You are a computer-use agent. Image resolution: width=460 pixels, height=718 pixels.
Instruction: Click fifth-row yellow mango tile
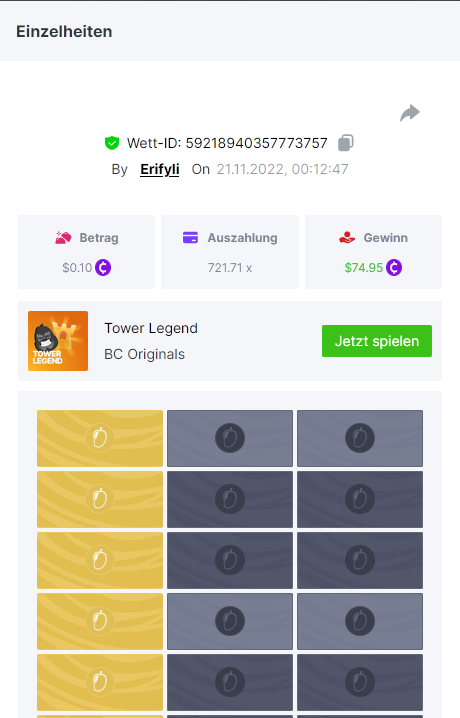coord(100,682)
